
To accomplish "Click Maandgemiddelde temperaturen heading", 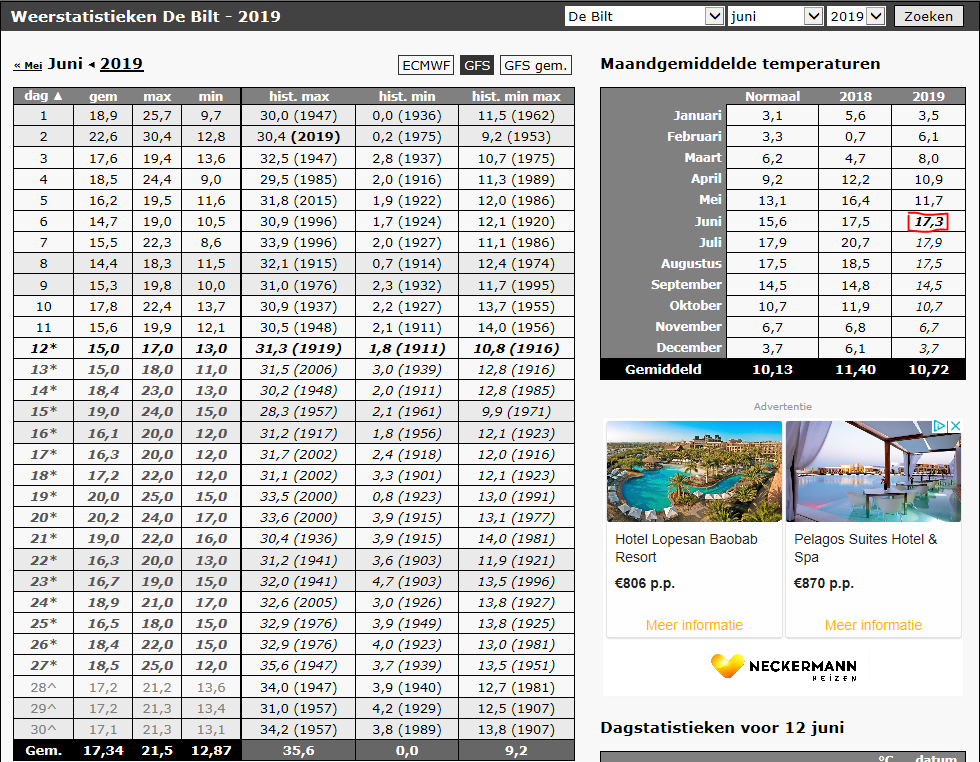I will click(x=740, y=64).
